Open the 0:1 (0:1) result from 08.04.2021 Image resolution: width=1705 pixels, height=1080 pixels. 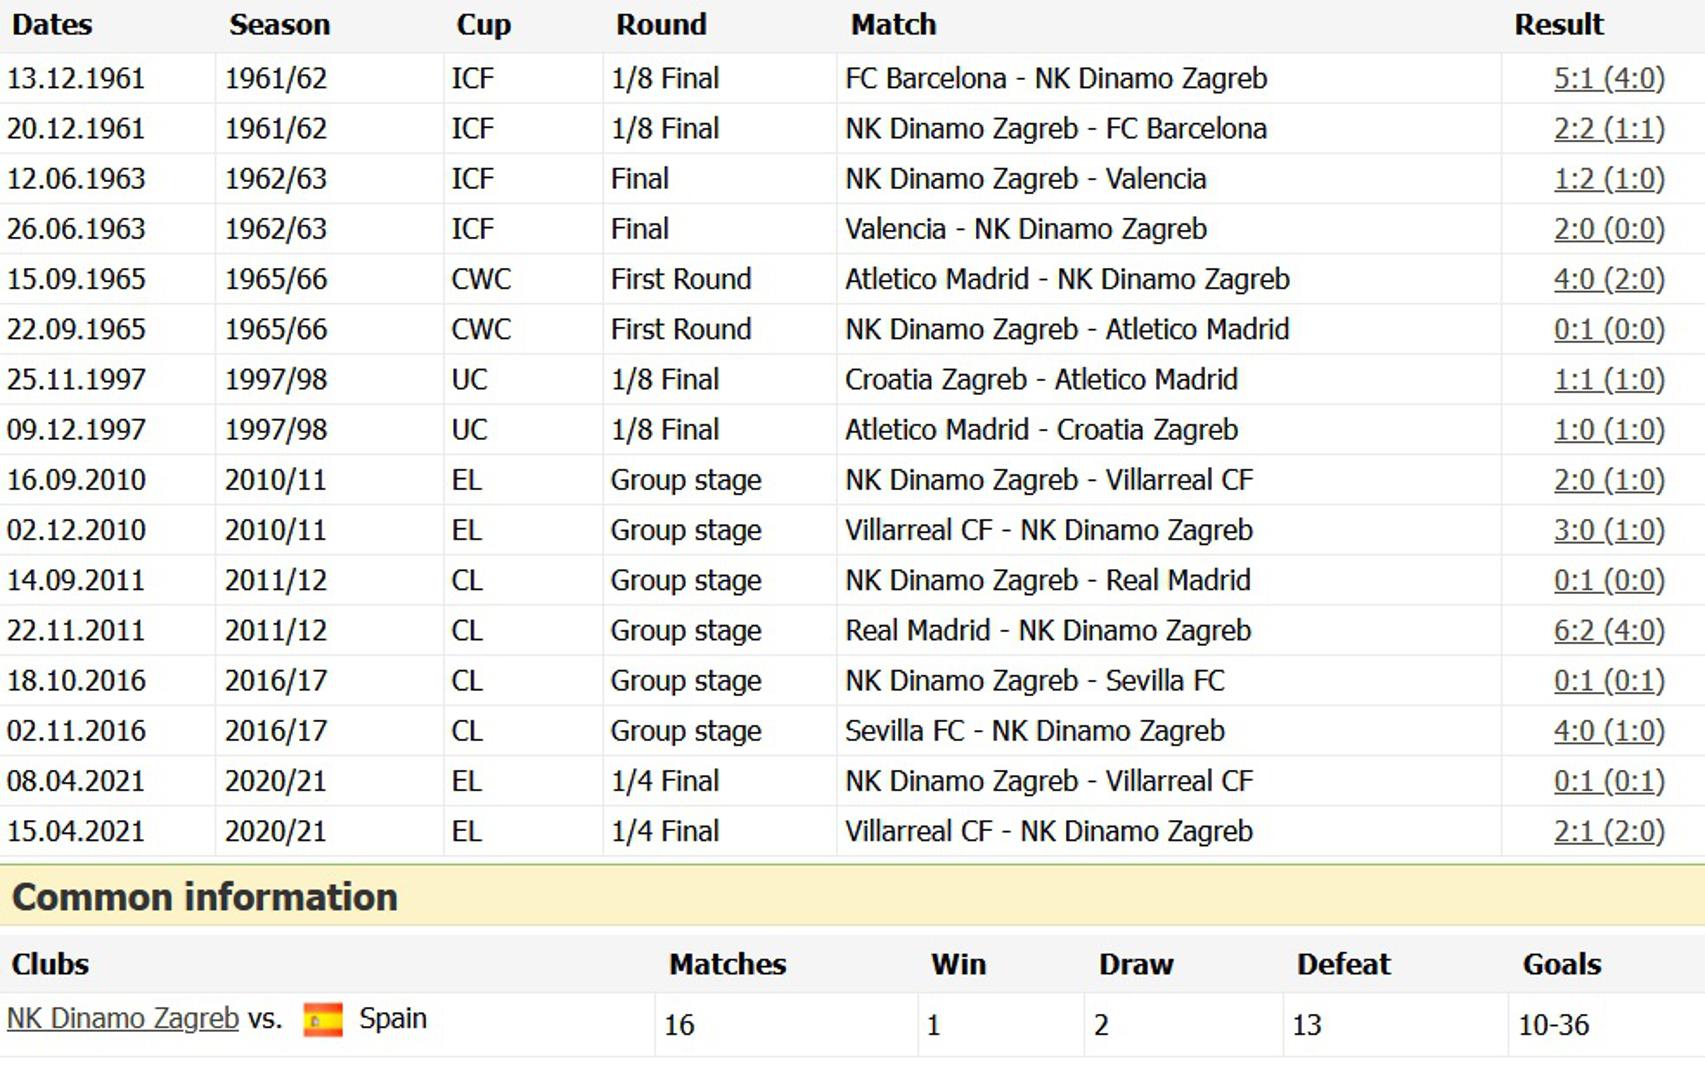1608,781
